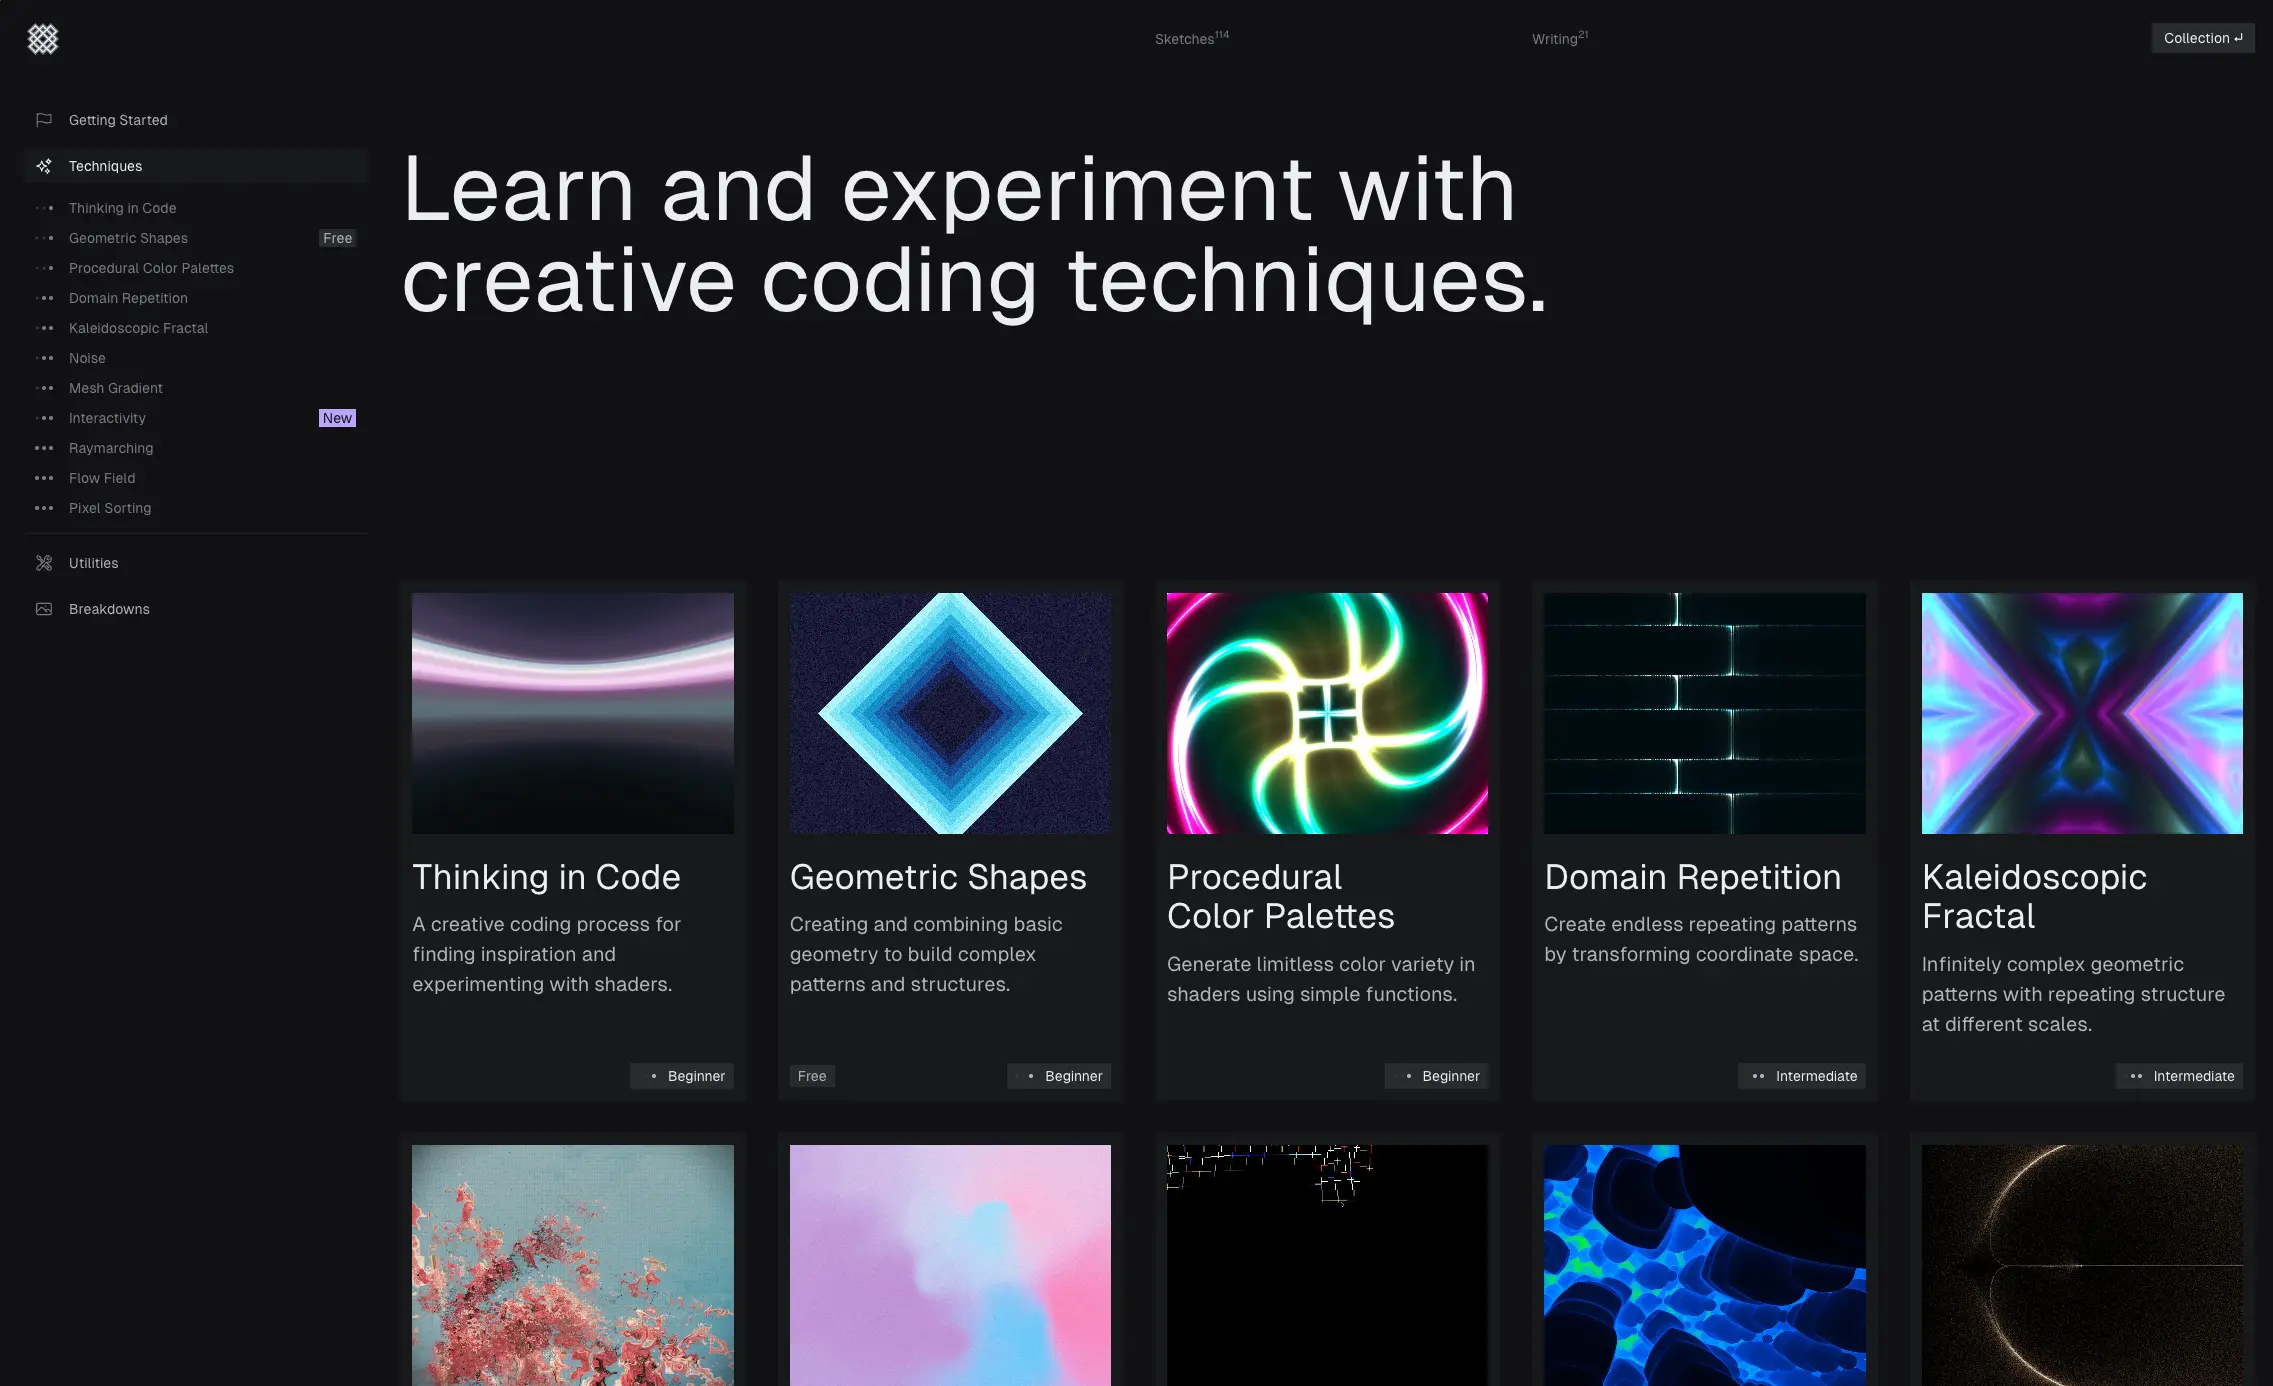Click the image icon beside Breakdowns
Viewport: 2273px width, 1386px height.
click(x=44, y=609)
